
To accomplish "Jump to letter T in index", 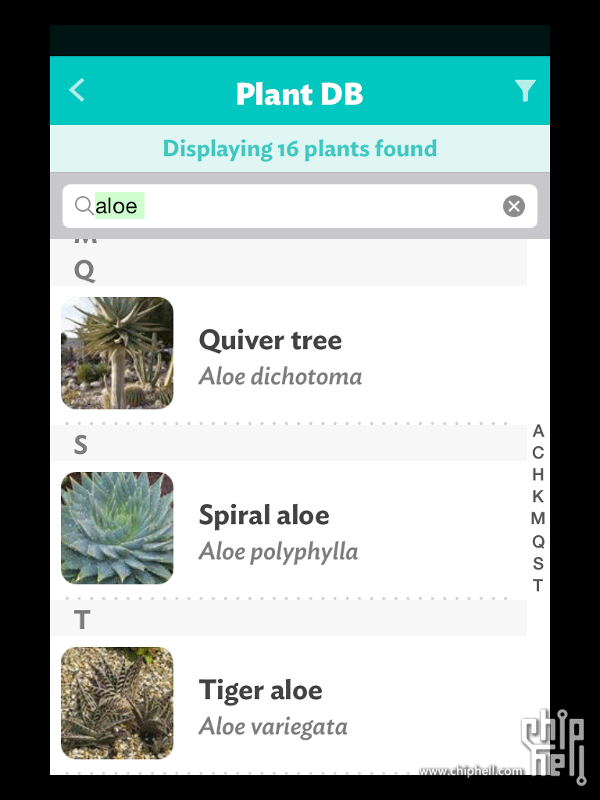I will pyautogui.click(x=538, y=585).
